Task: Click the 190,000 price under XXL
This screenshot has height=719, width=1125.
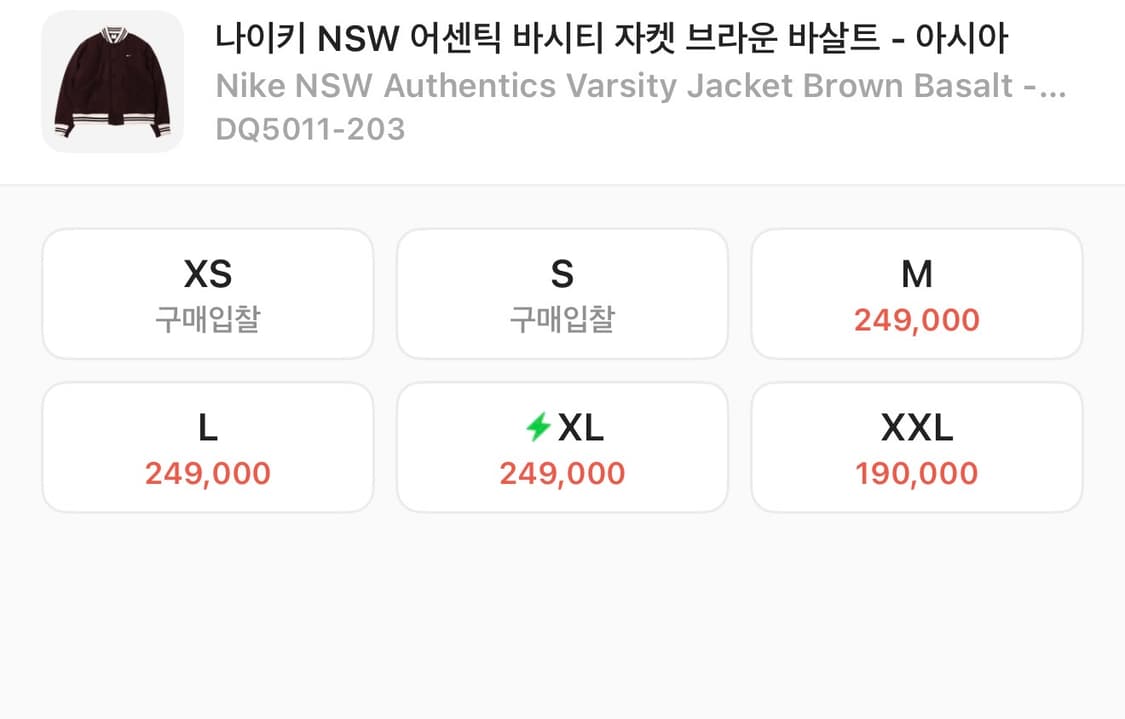Action: tap(916, 473)
